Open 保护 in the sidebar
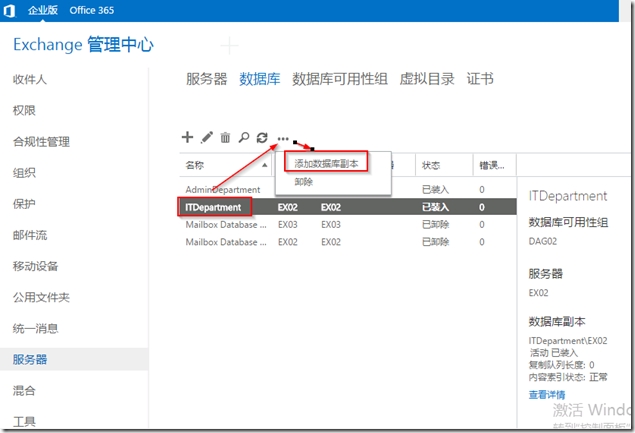 24,204
